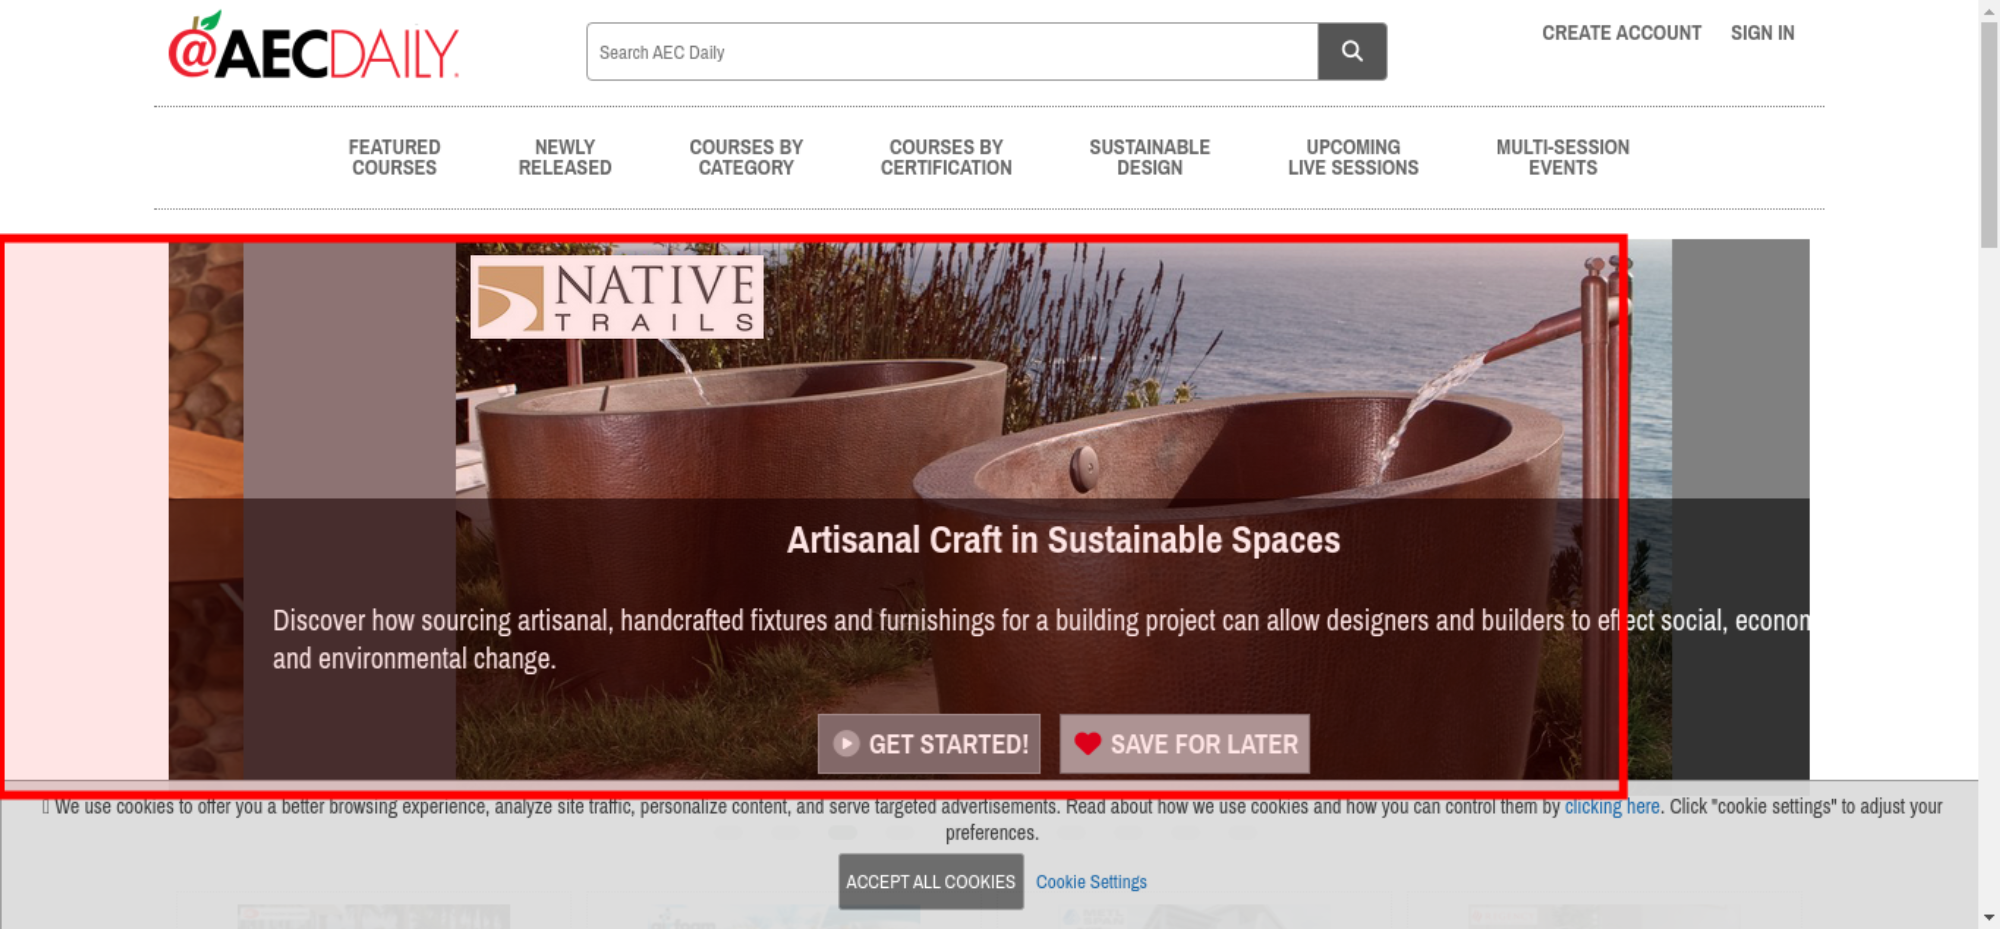The height and width of the screenshot is (929, 2000).
Task: Click the AEC Daily logo
Action: click(x=314, y=46)
